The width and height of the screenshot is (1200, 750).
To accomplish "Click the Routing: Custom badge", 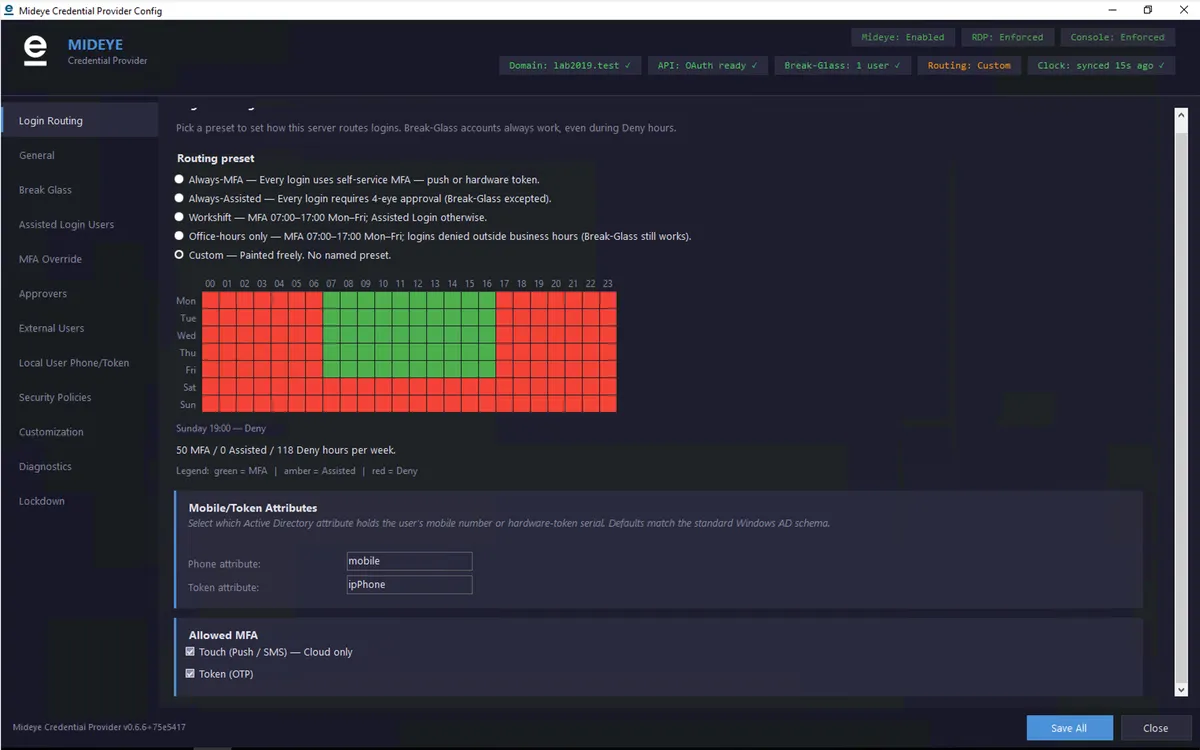I will pos(968,66).
